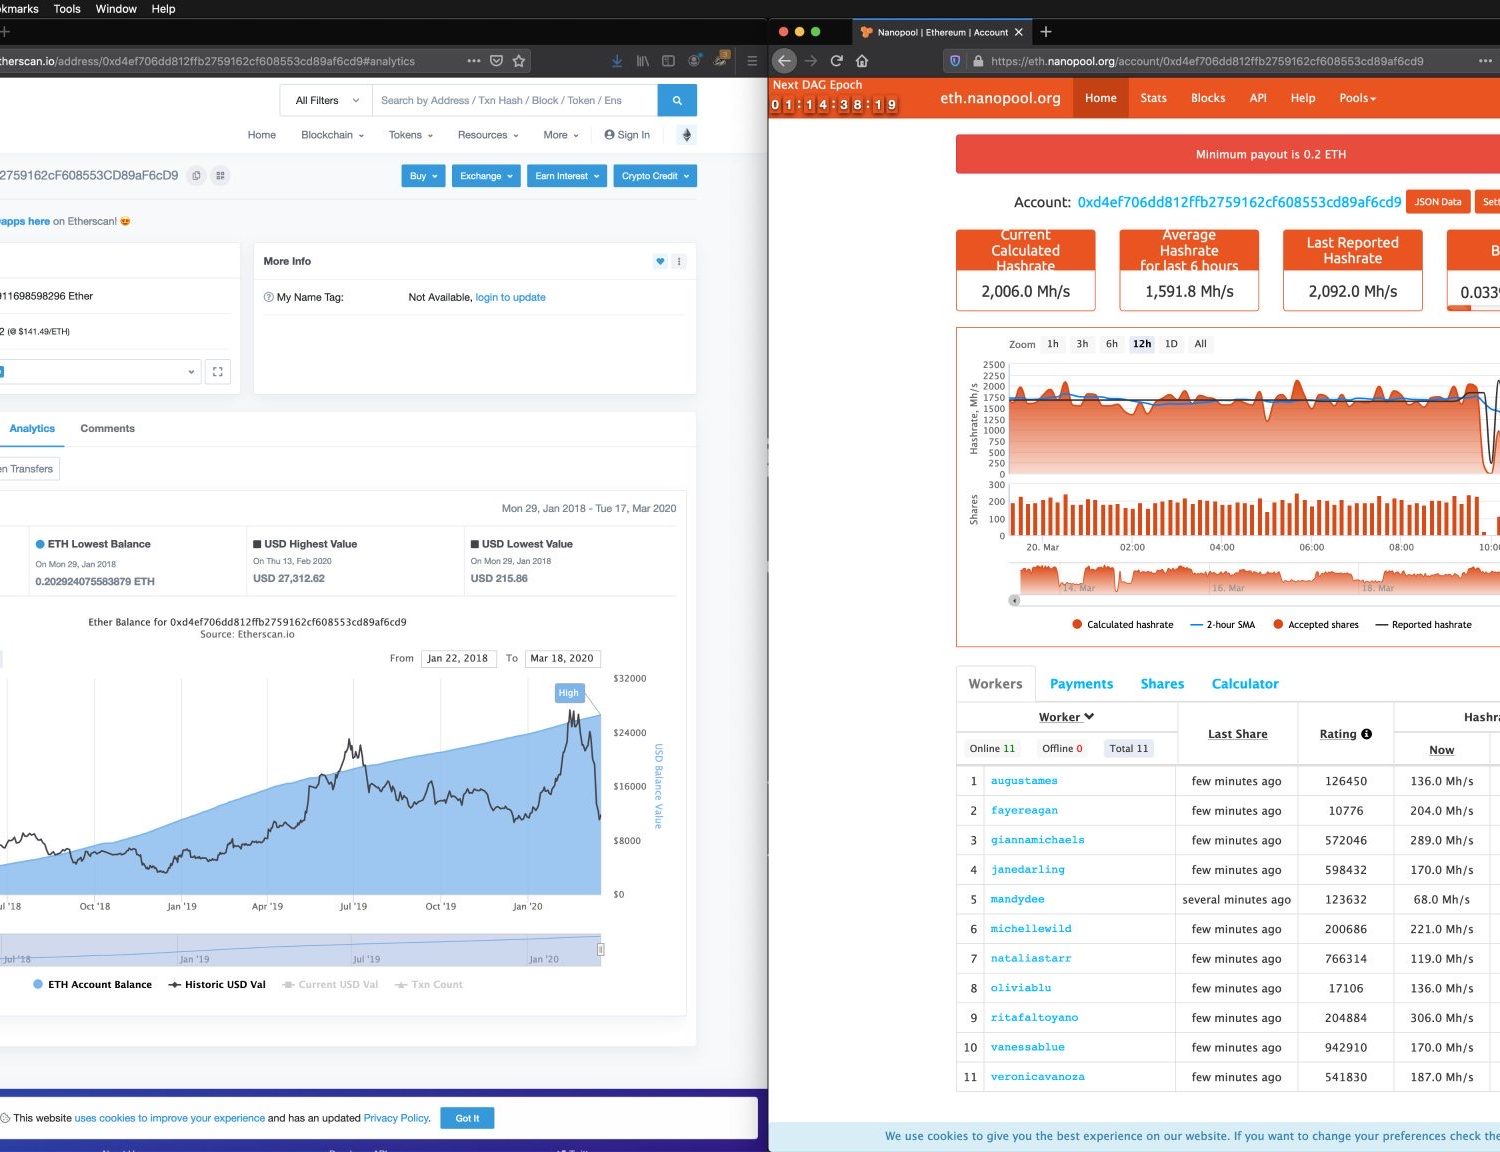Open All Filters dropdown on Etherscan

[x=326, y=100]
